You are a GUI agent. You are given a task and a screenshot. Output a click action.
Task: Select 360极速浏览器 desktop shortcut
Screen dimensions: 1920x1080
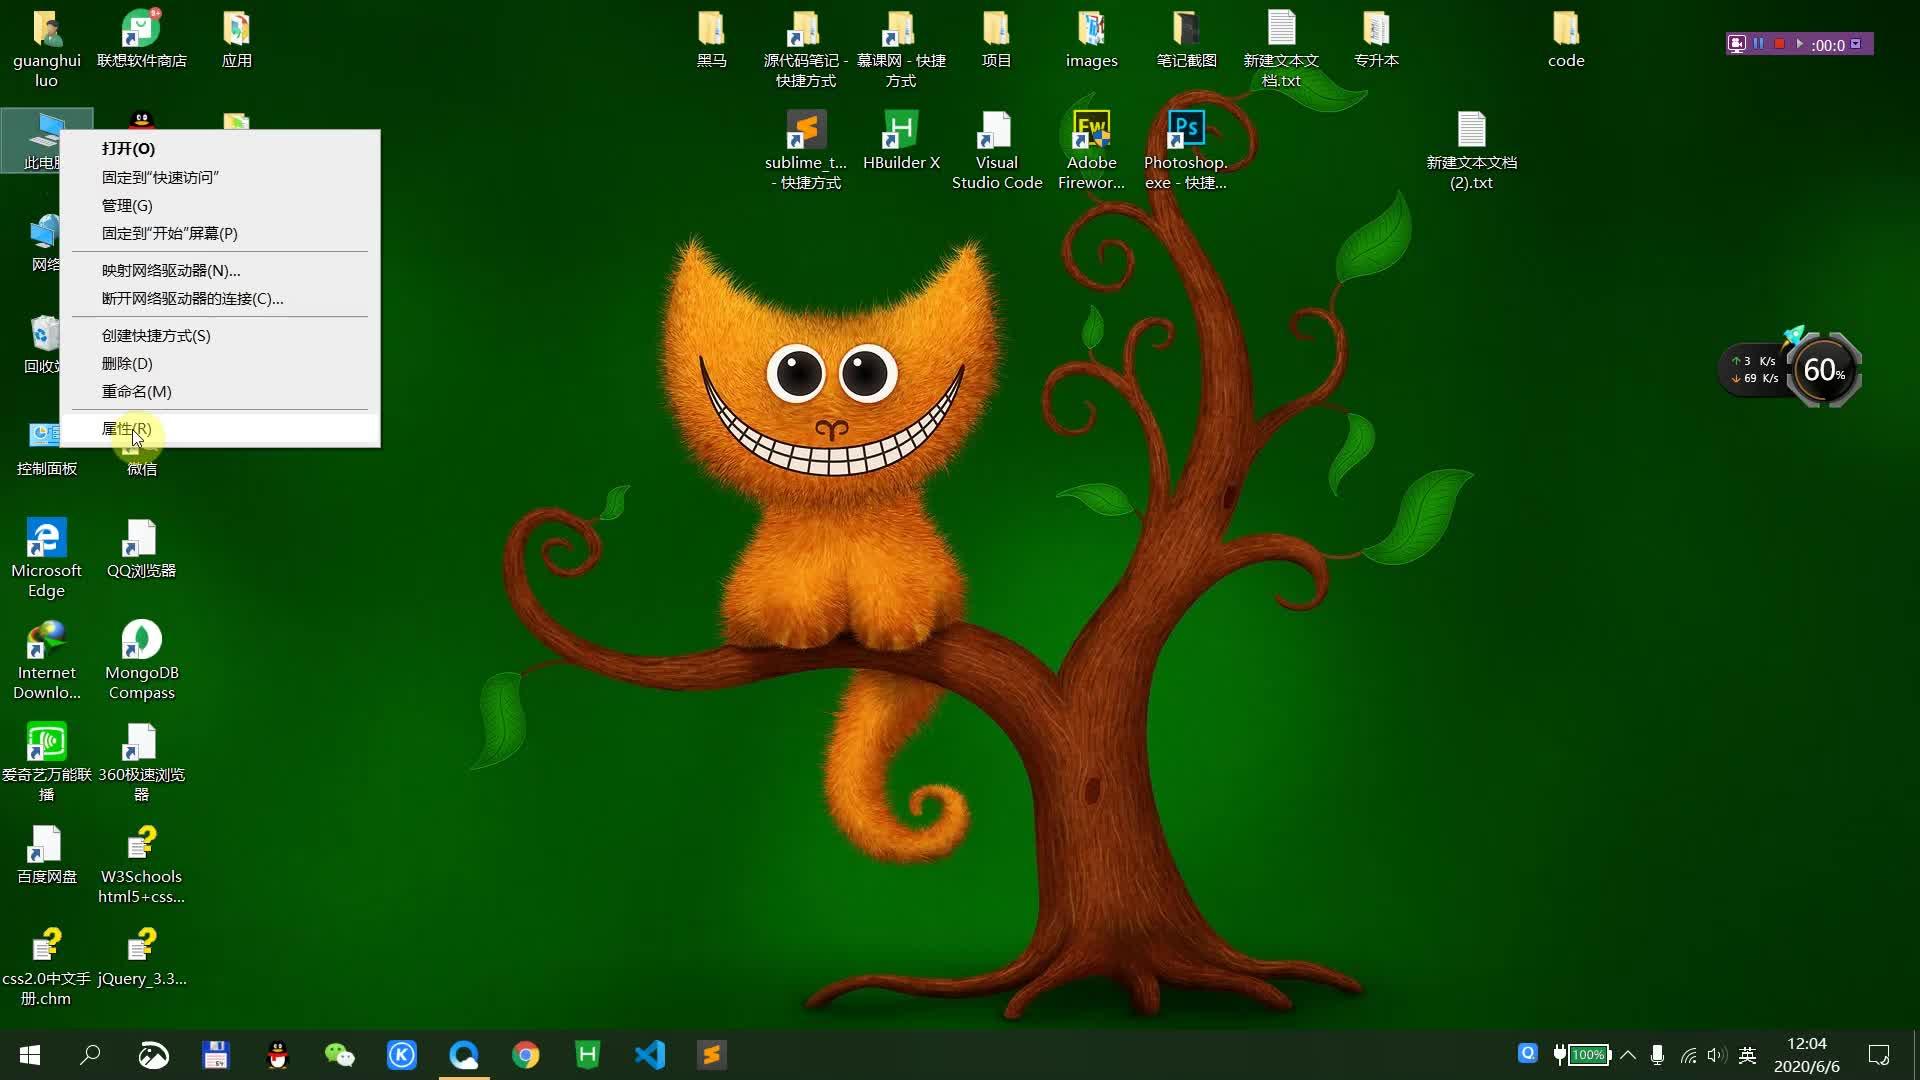(x=141, y=762)
